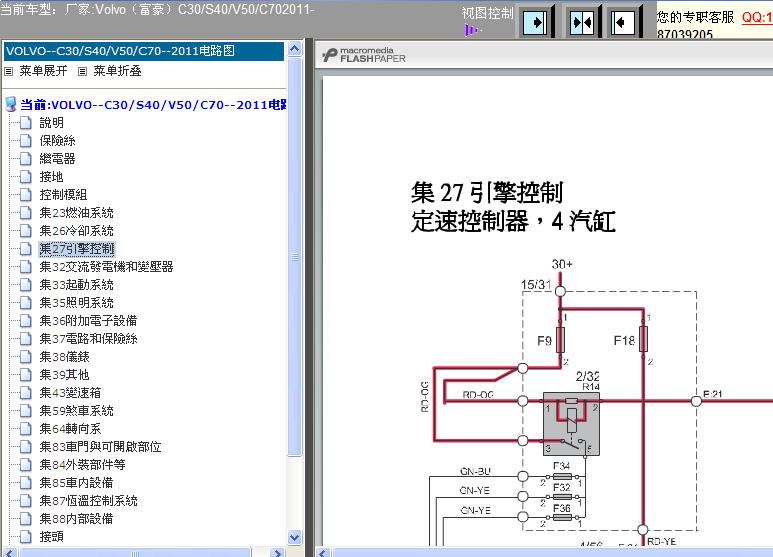Viewport: 773px width, 557px height.
Task: Open 集84外裝部件等 page
Action: tap(82, 465)
